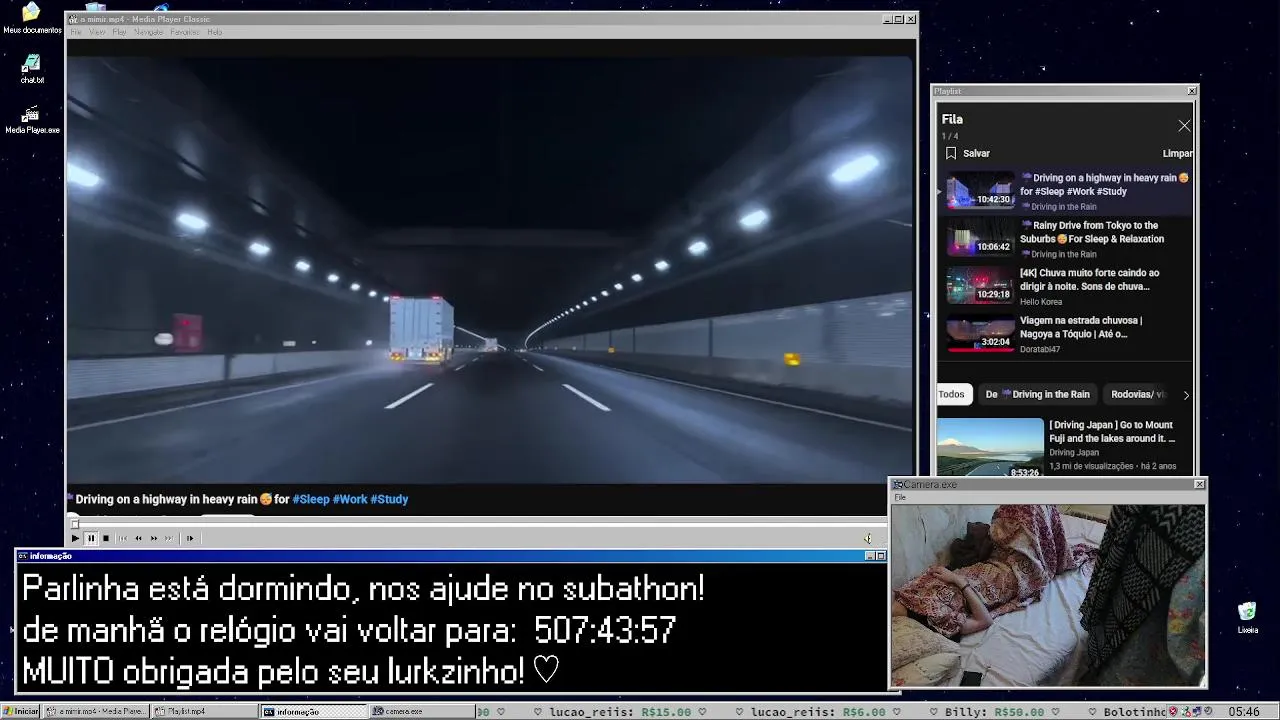Open Meus documentos desktop folder icon

coord(32,17)
